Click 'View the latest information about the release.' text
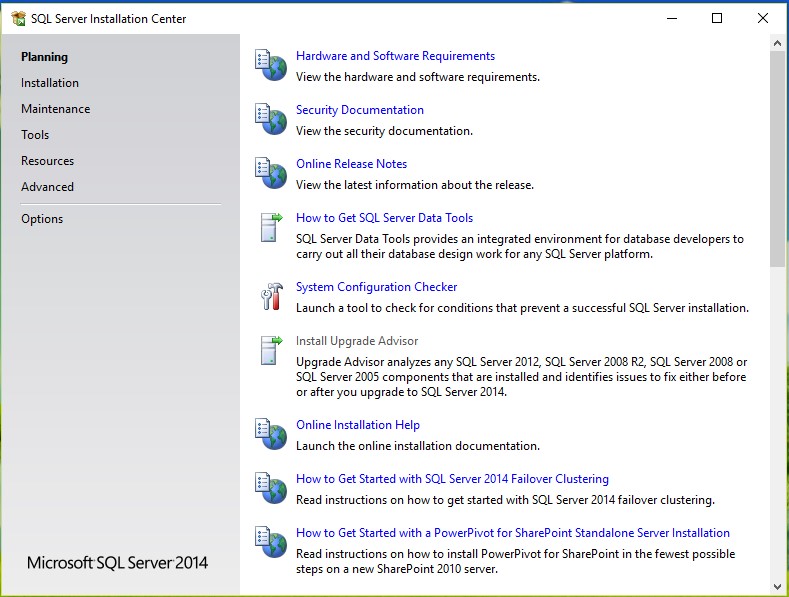This screenshot has height=597, width=789. click(x=415, y=185)
